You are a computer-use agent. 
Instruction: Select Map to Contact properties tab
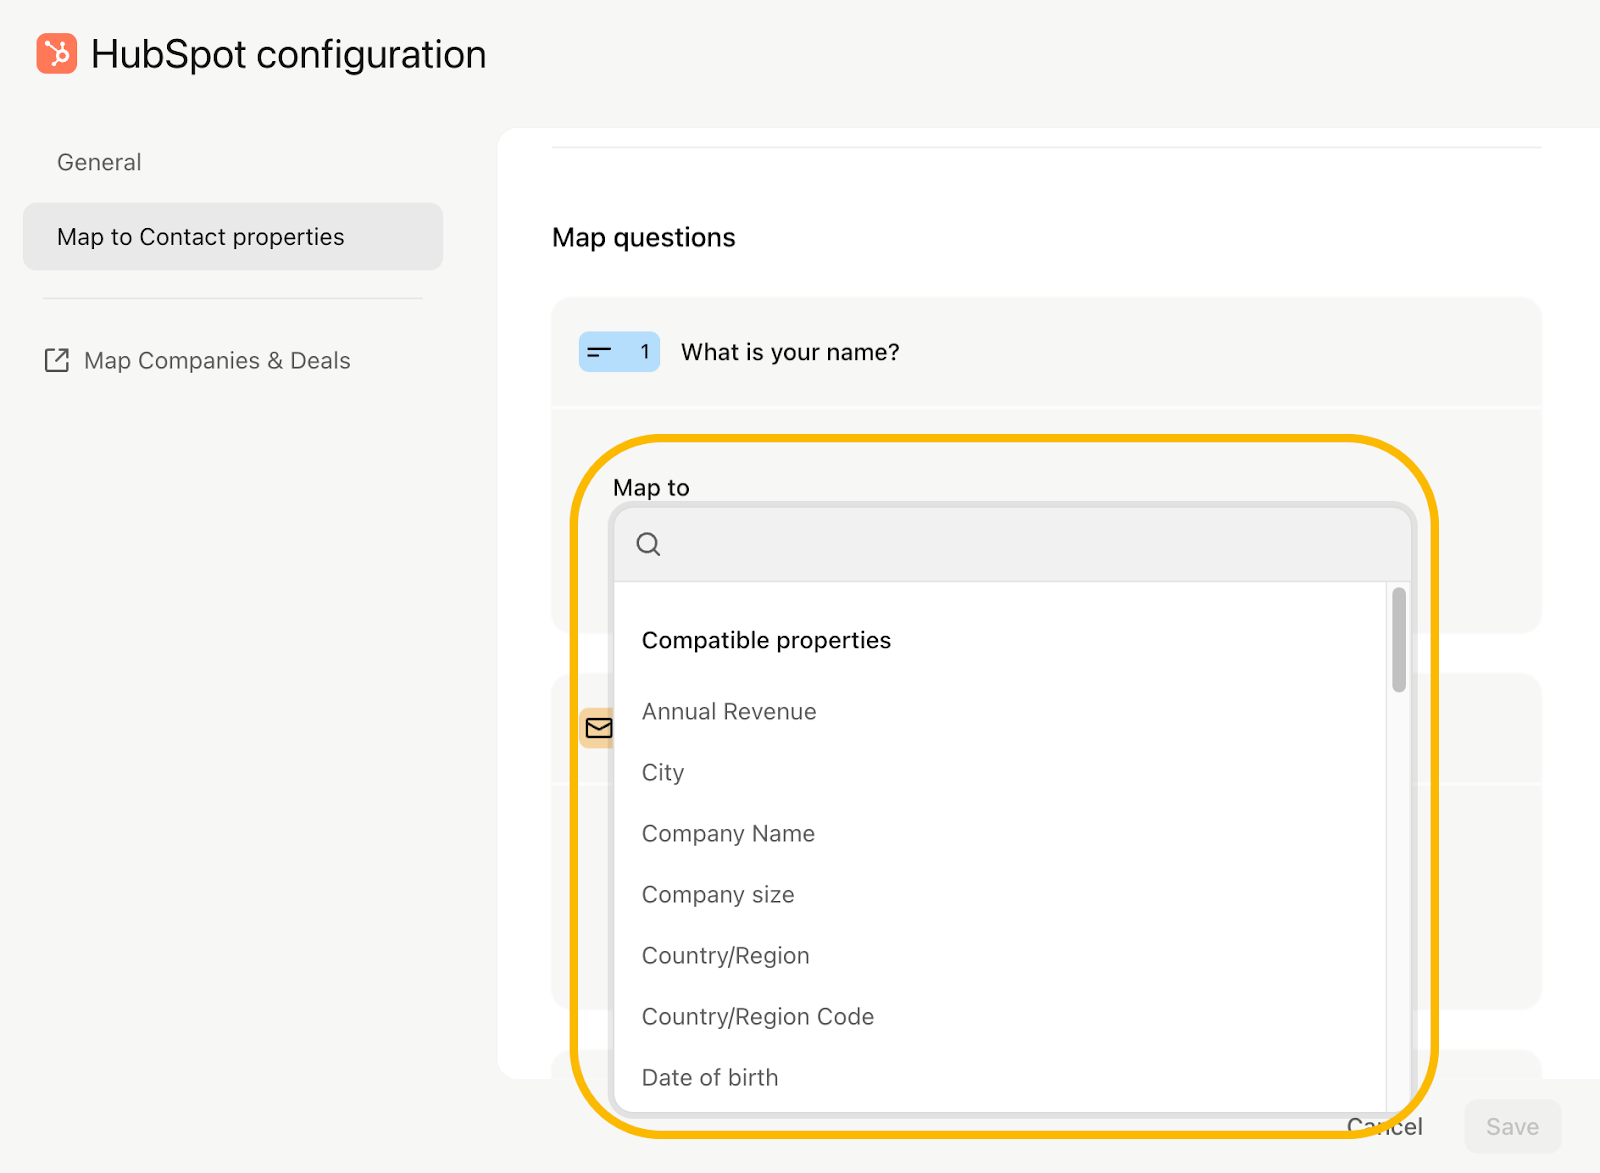tap(233, 237)
